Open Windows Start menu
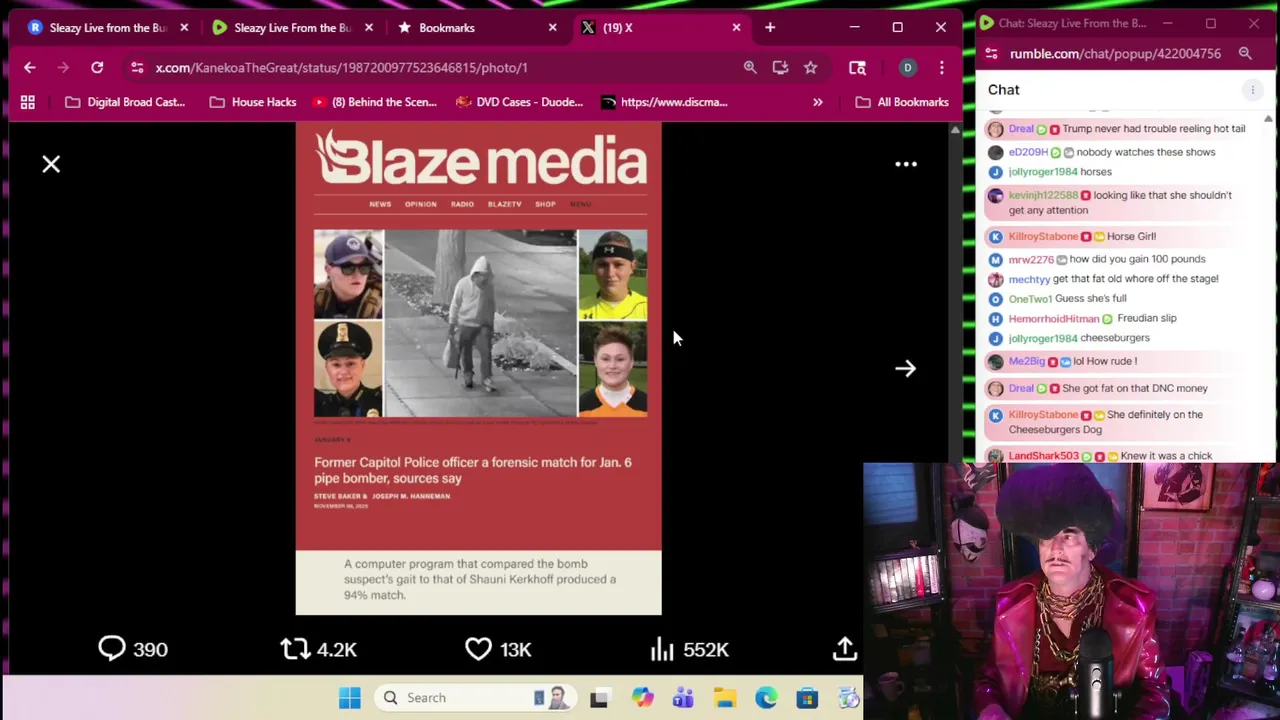This screenshot has width=1280, height=720. pyautogui.click(x=349, y=698)
